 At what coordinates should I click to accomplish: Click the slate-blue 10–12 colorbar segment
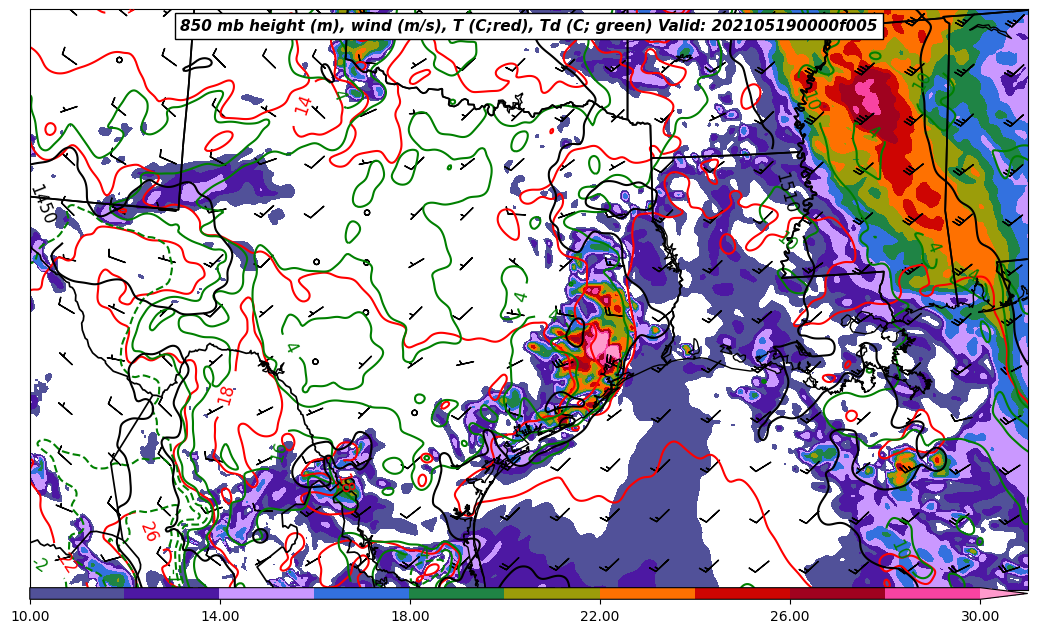click(x=77, y=593)
